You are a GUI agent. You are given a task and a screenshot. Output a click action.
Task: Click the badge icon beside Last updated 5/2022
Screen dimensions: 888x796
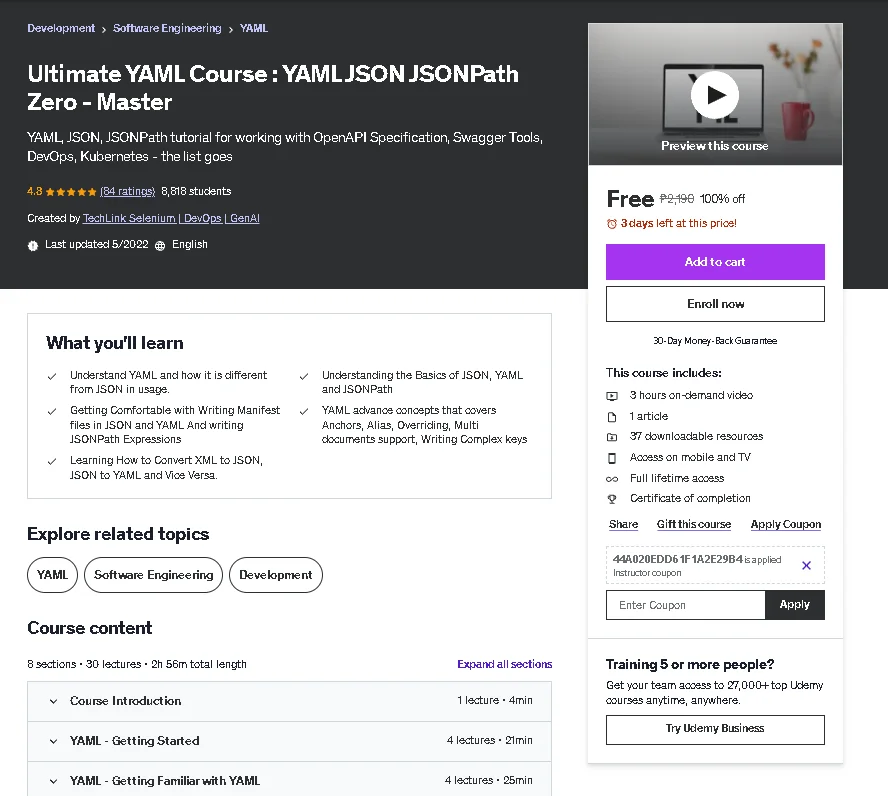tap(33, 245)
